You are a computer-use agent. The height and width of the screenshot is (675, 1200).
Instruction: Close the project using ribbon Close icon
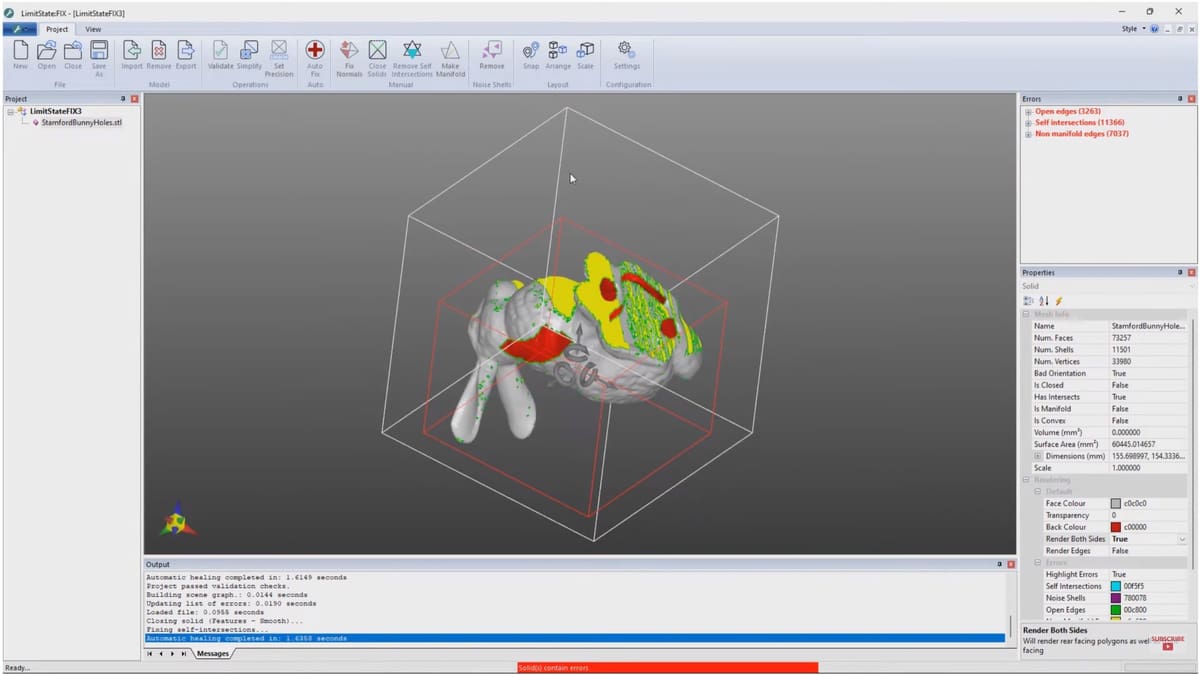click(x=73, y=54)
